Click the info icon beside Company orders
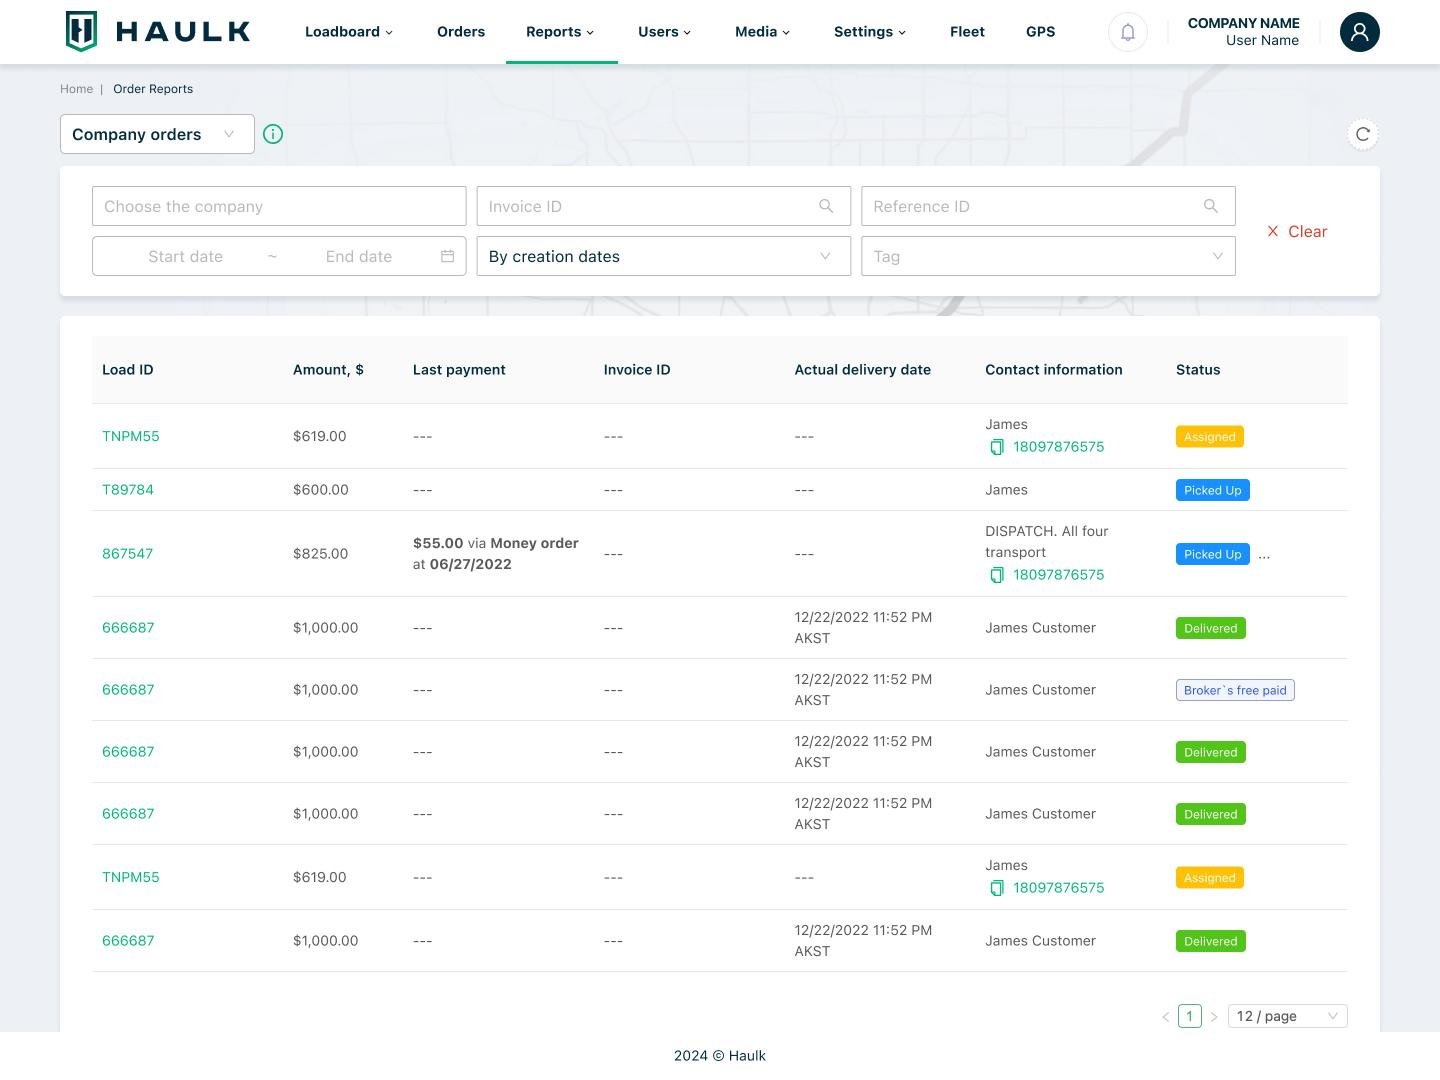Image resolution: width=1440 pixels, height=1080 pixels. [x=273, y=134]
